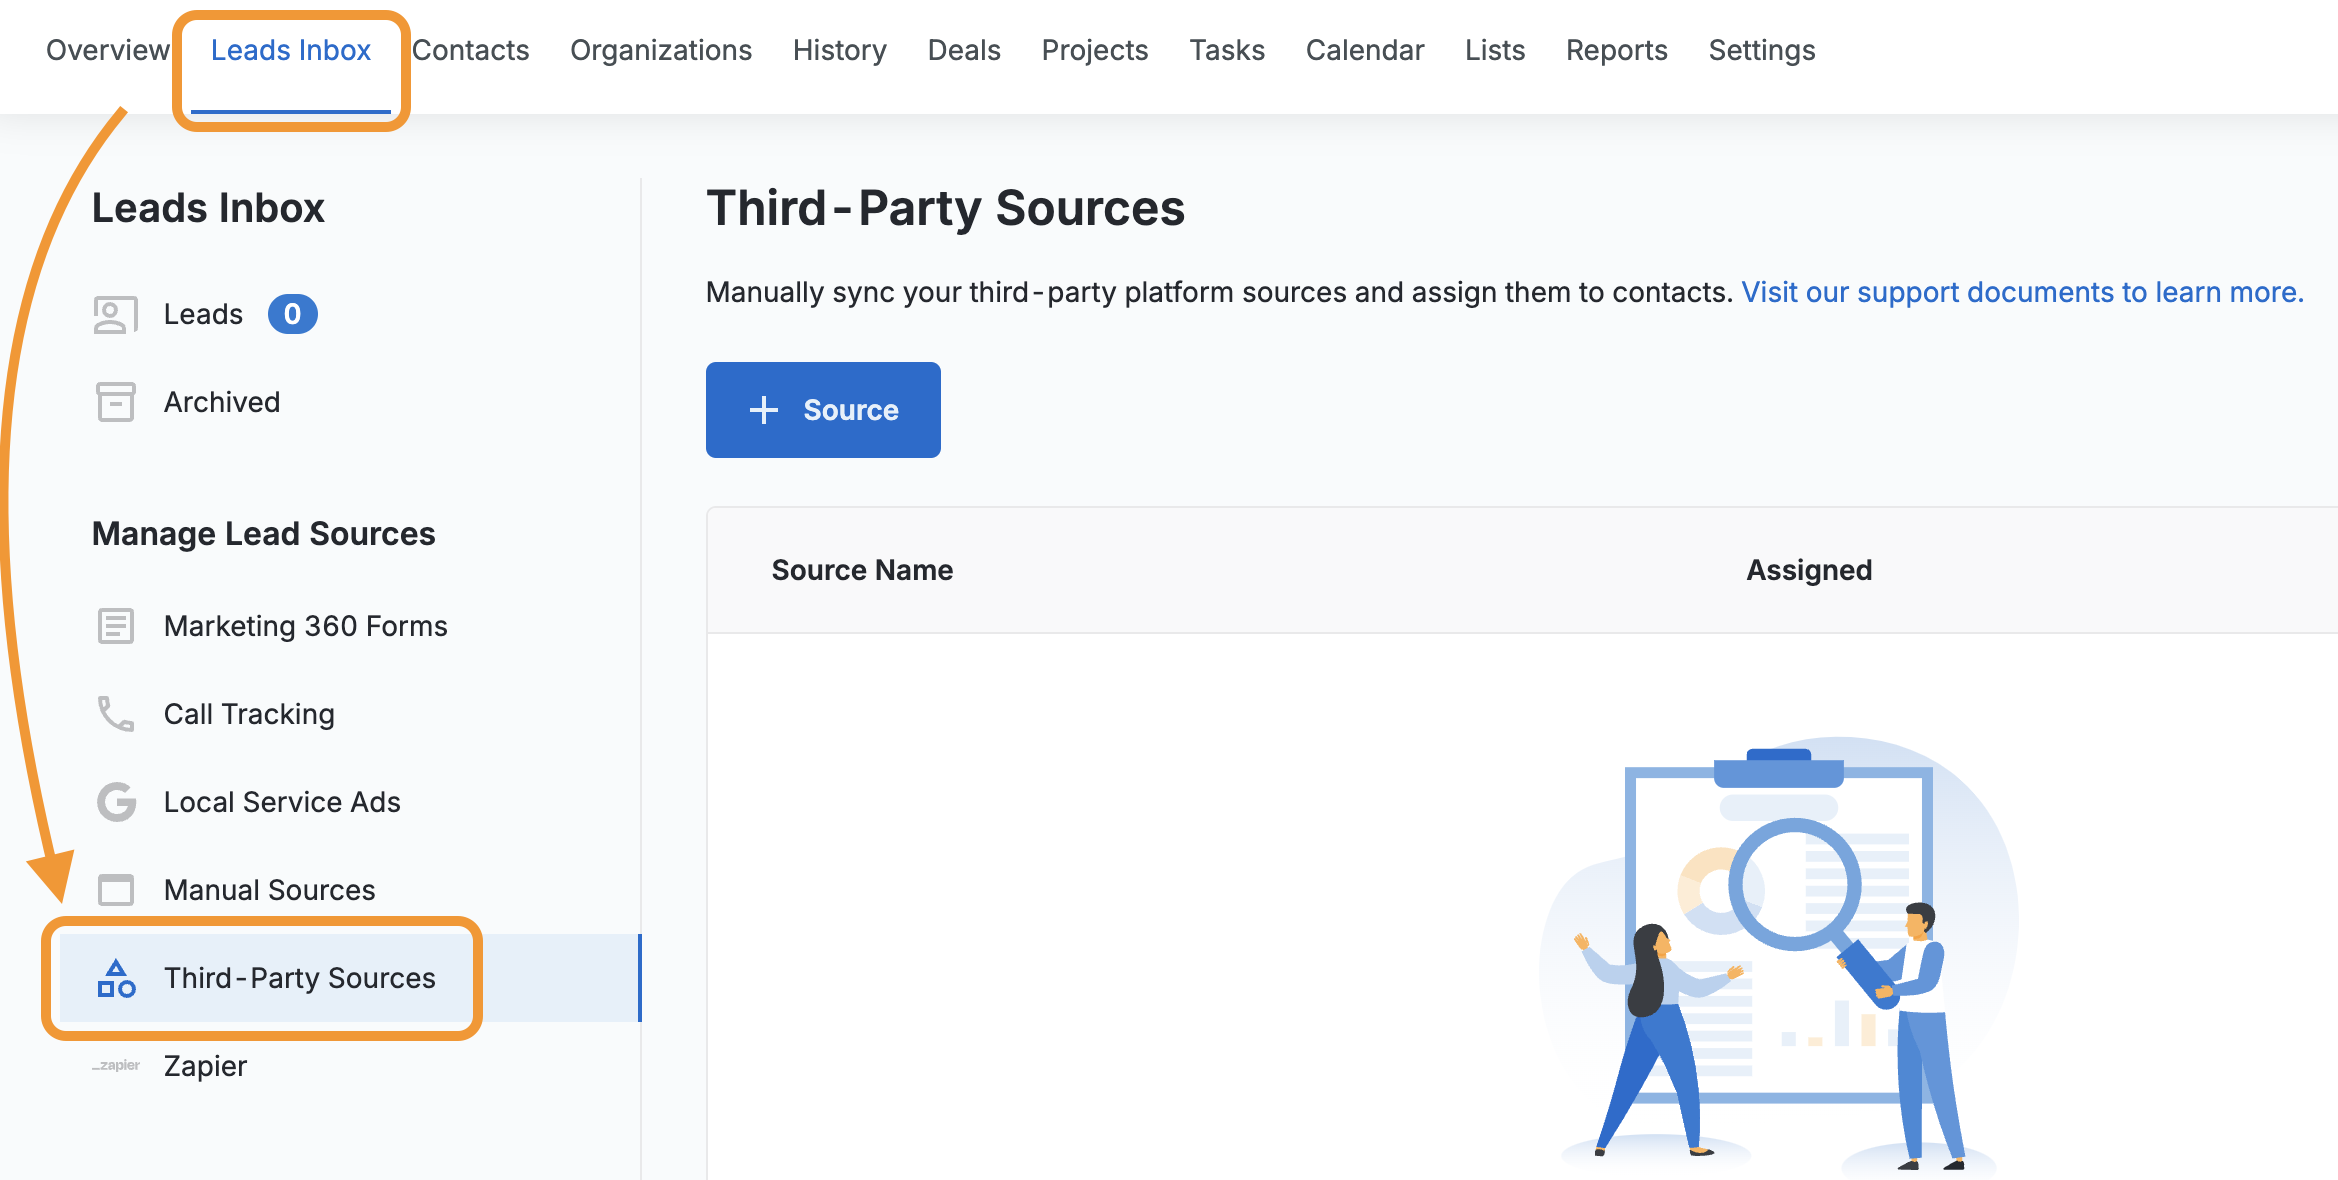The width and height of the screenshot is (2338, 1180).
Task: Click the plus icon on Source button
Action: (764, 410)
